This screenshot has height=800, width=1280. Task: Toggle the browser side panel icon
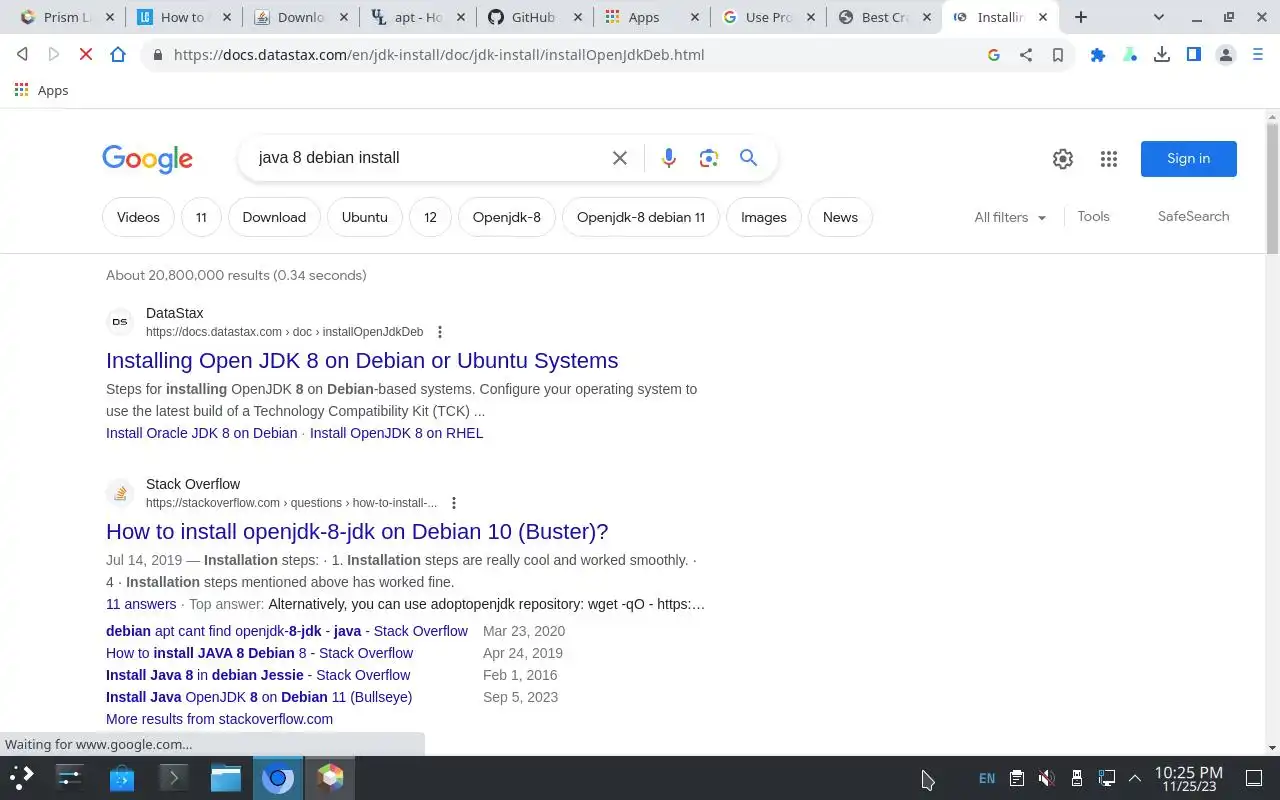(1194, 55)
